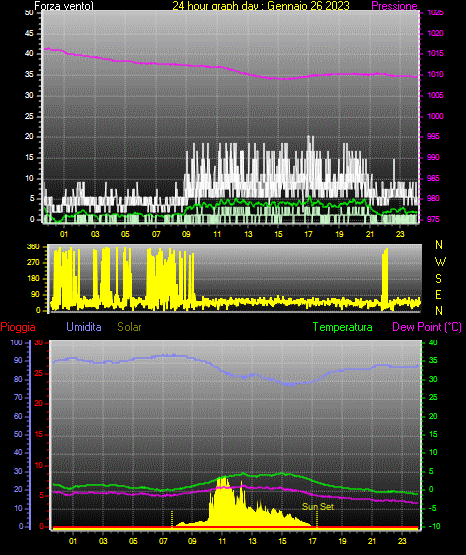Click the Solar legend label
Screen dimensions: 466x555
pyautogui.click(x=129, y=327)
